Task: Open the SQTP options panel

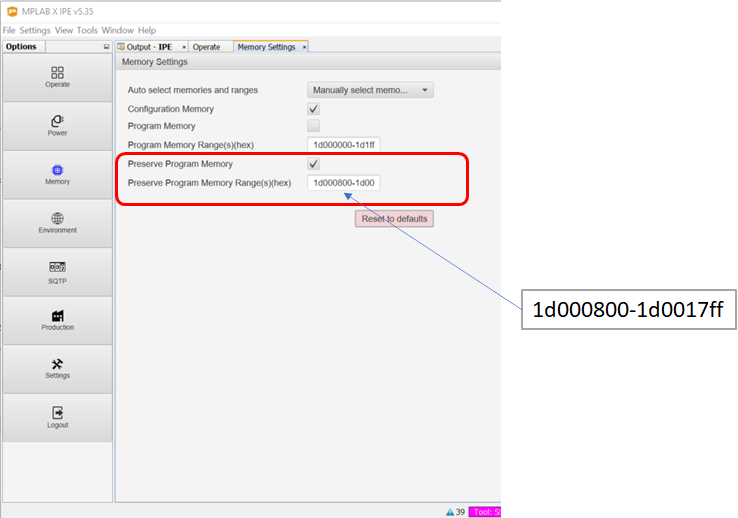Action: [57, 272]
